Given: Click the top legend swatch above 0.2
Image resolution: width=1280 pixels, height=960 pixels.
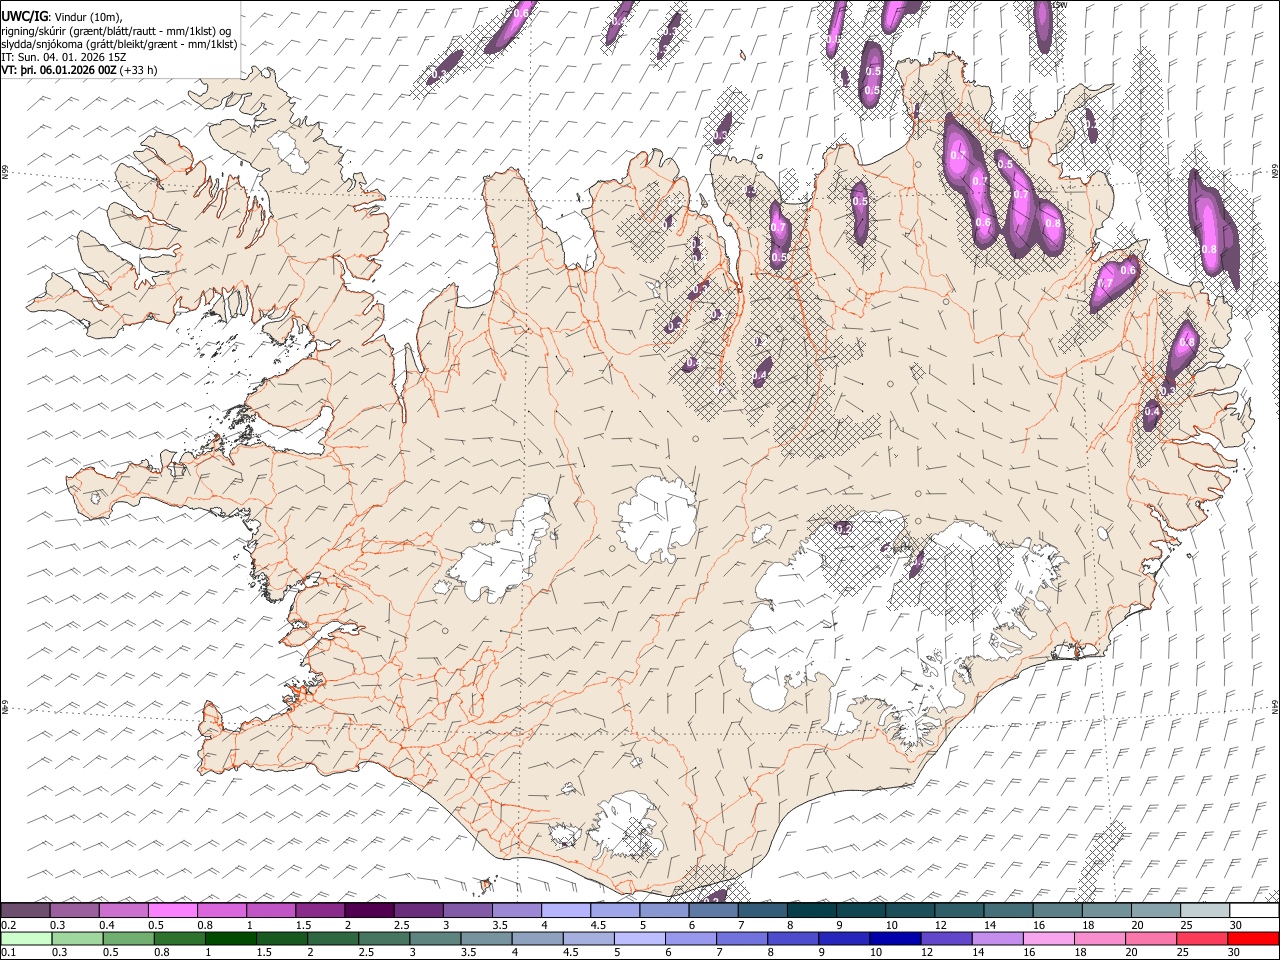Looking at the screenshot, I should [25, 910].
